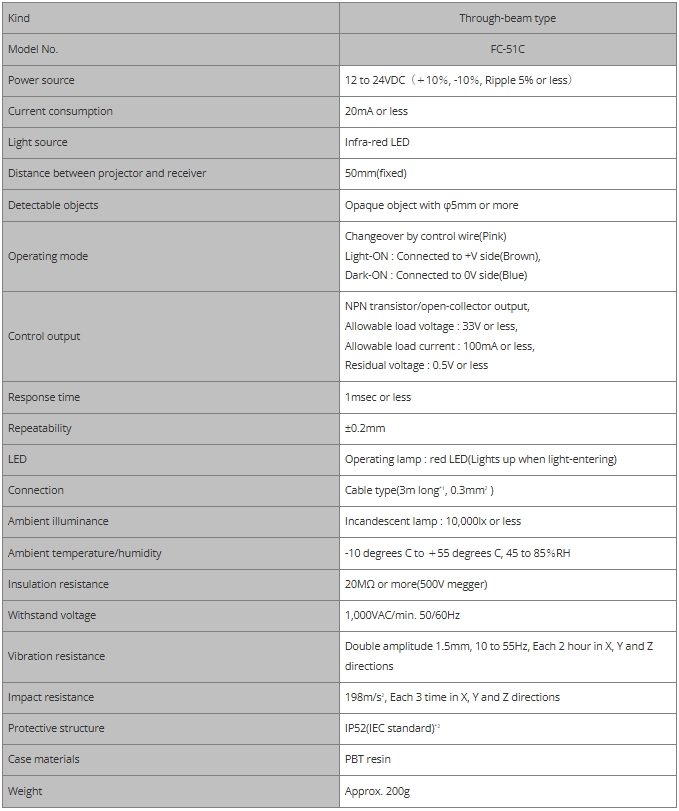Click the red LED operating lamp description
The width and height of the screenshot is (679, 811).
tap(480, 459)
